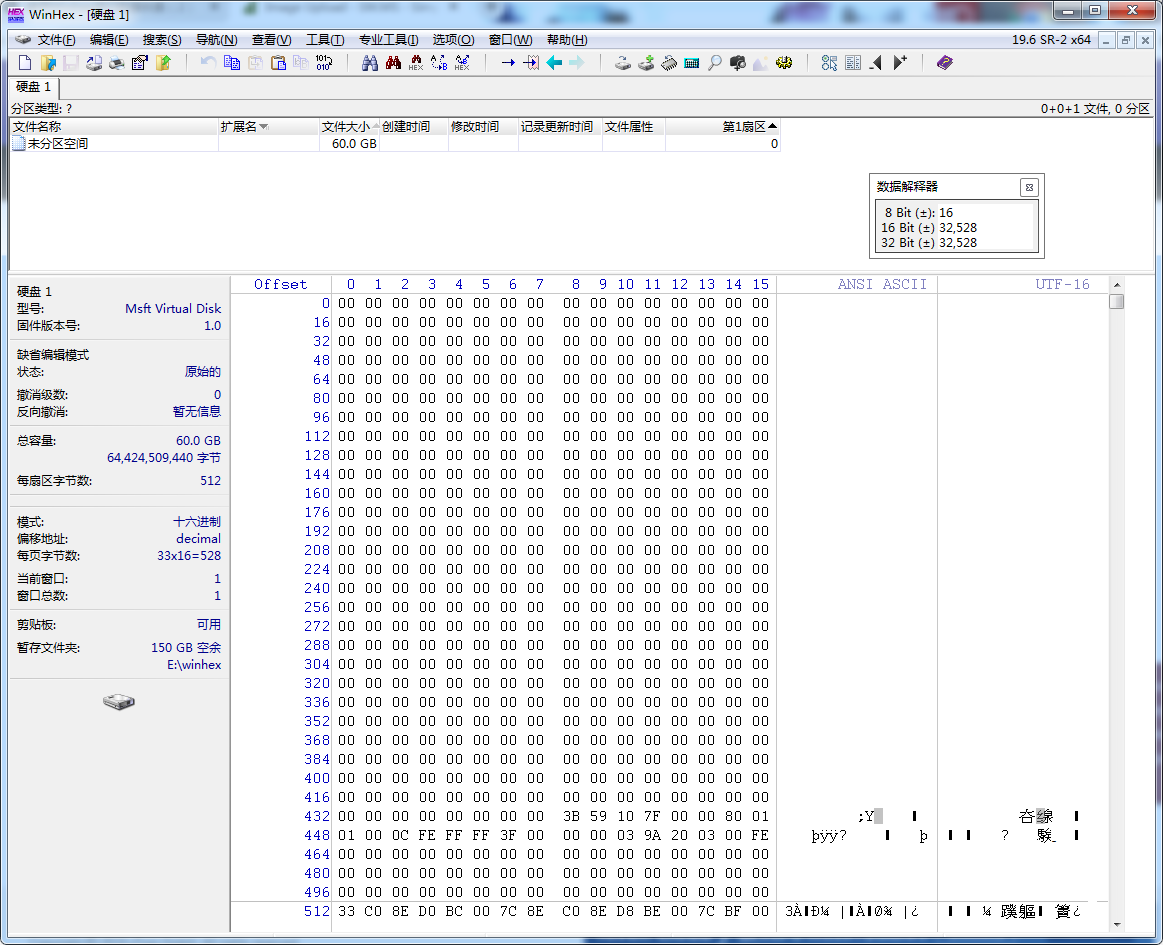Screen dimensions: 1163x945
Task: Click the Offset column header
Action: 280,284
